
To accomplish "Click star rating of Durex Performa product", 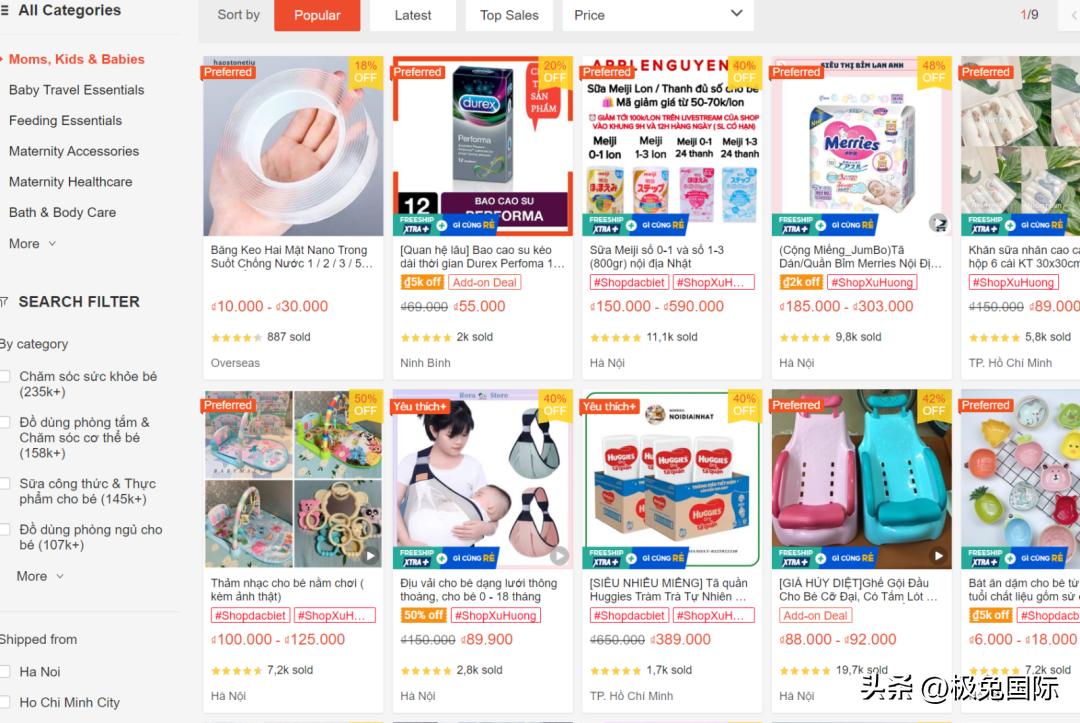I will tap(426, 337).
